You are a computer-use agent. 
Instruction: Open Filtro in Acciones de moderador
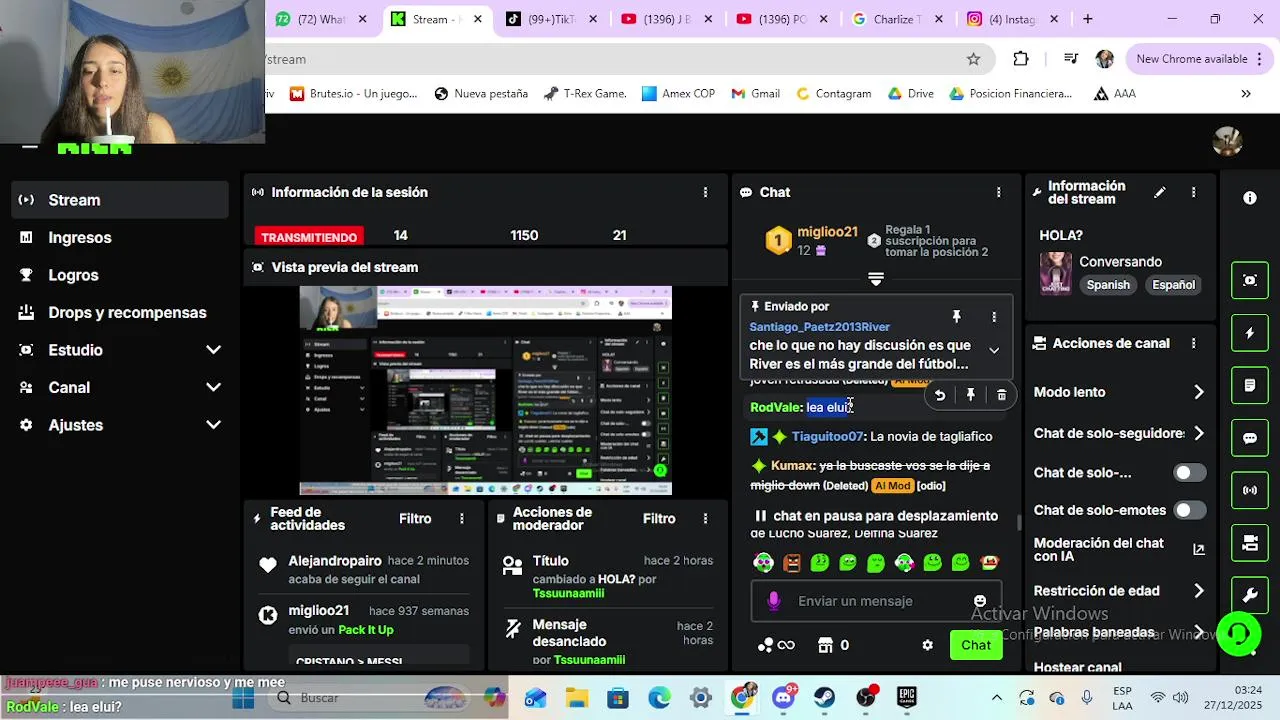point(659,519)
